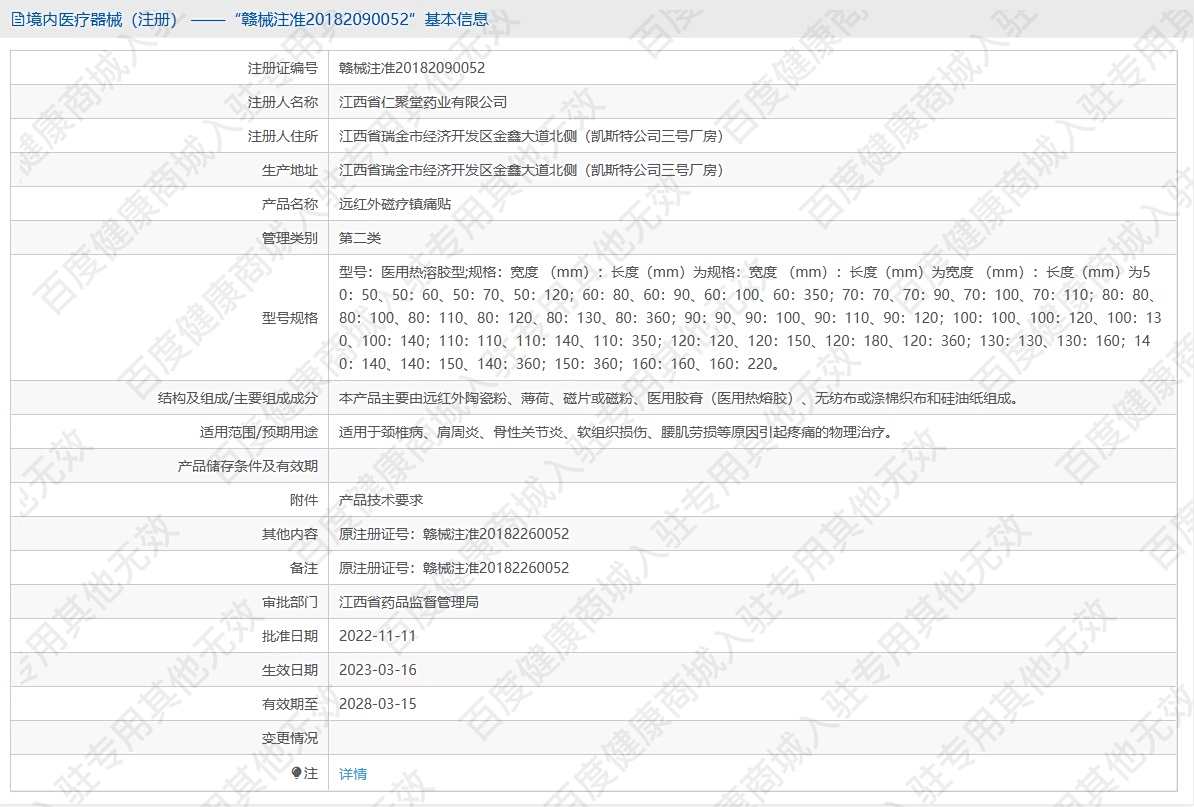Select the 型号规格 label

[289, 318]
